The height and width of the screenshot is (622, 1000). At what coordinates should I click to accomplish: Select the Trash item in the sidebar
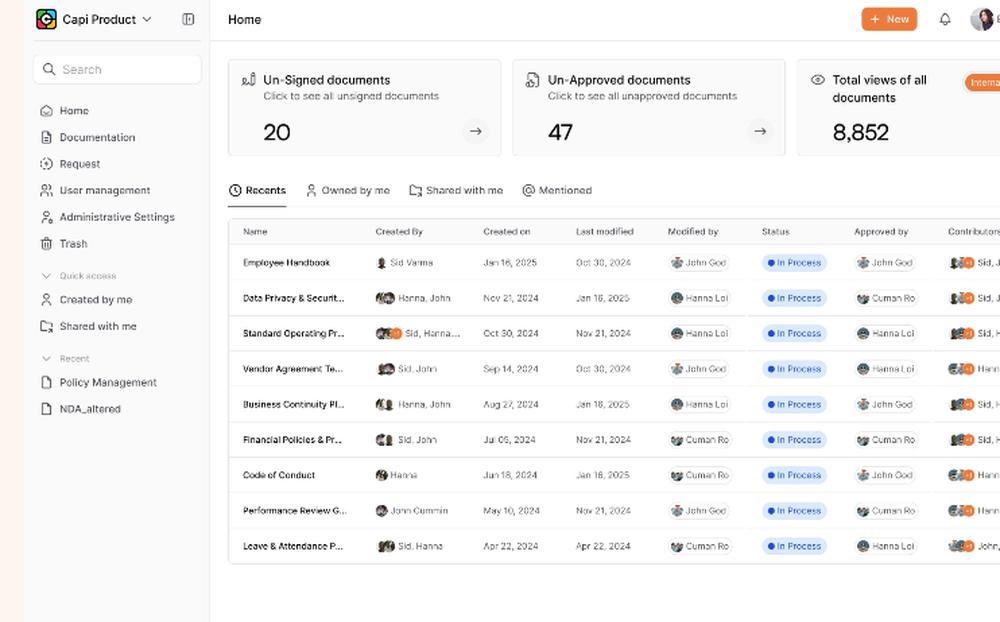click(76, 243)
